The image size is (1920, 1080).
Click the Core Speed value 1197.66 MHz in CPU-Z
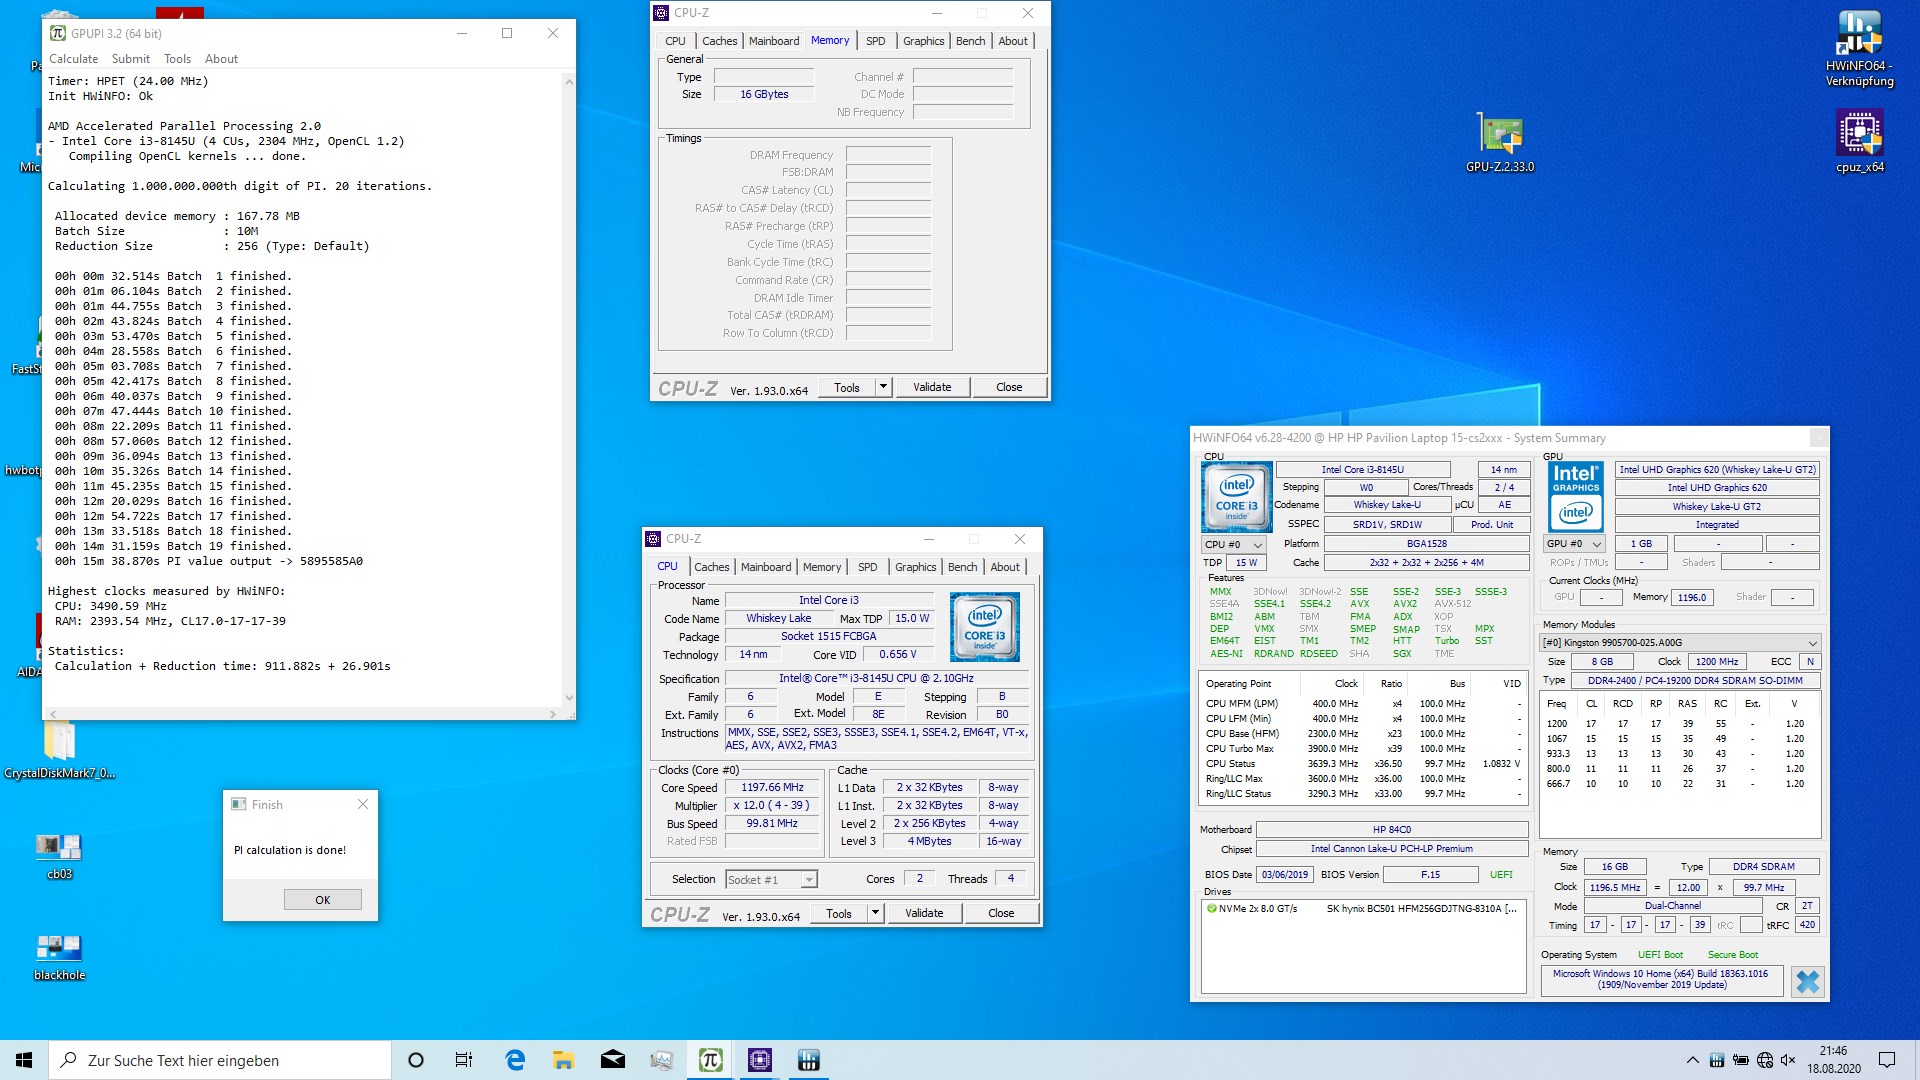772,787
